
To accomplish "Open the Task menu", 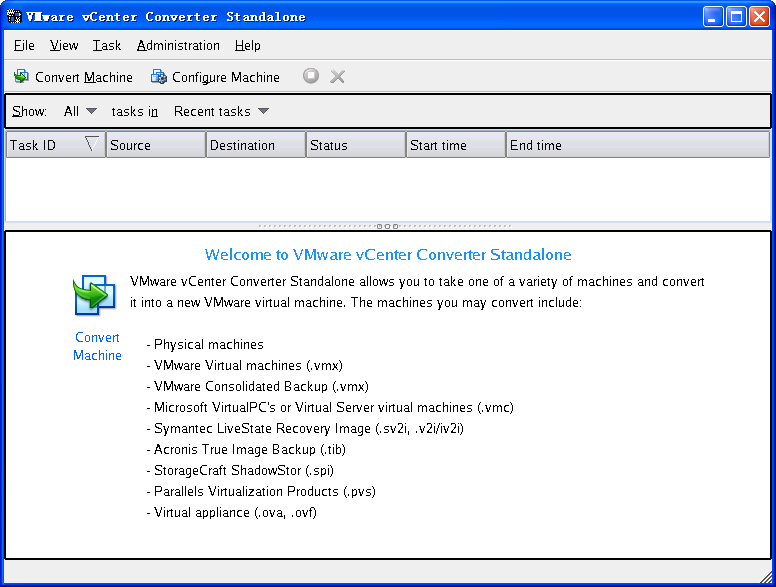I will click(x=107, y=45).
